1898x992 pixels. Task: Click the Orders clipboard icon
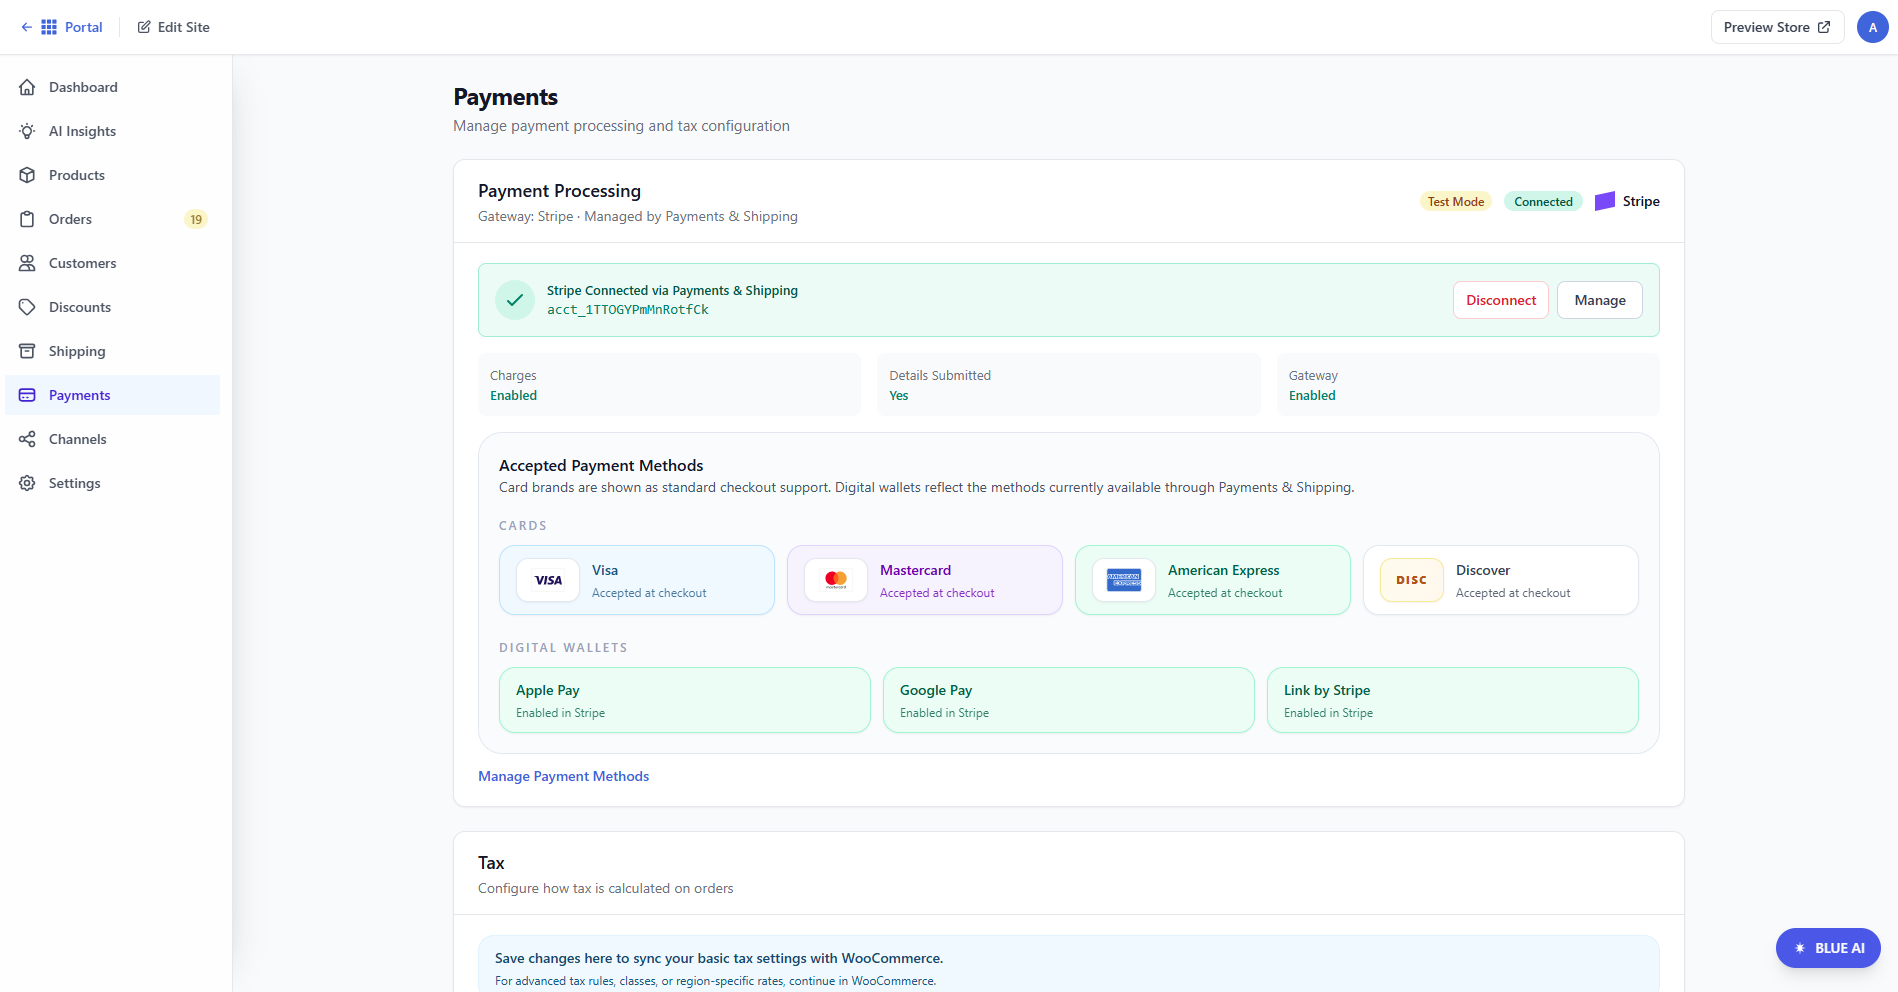pyautogui.click(x=27, y=219)
